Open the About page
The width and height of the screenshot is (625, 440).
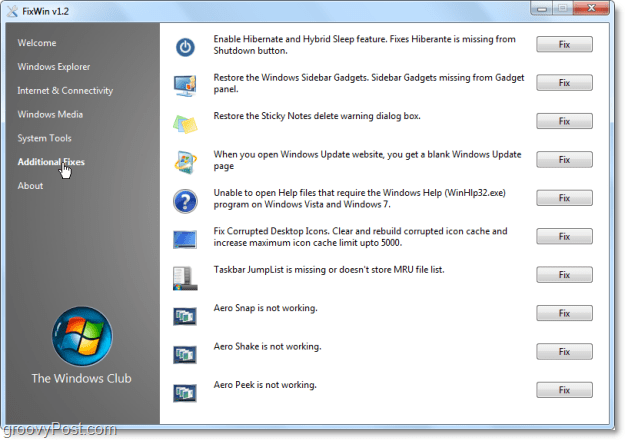30,186
